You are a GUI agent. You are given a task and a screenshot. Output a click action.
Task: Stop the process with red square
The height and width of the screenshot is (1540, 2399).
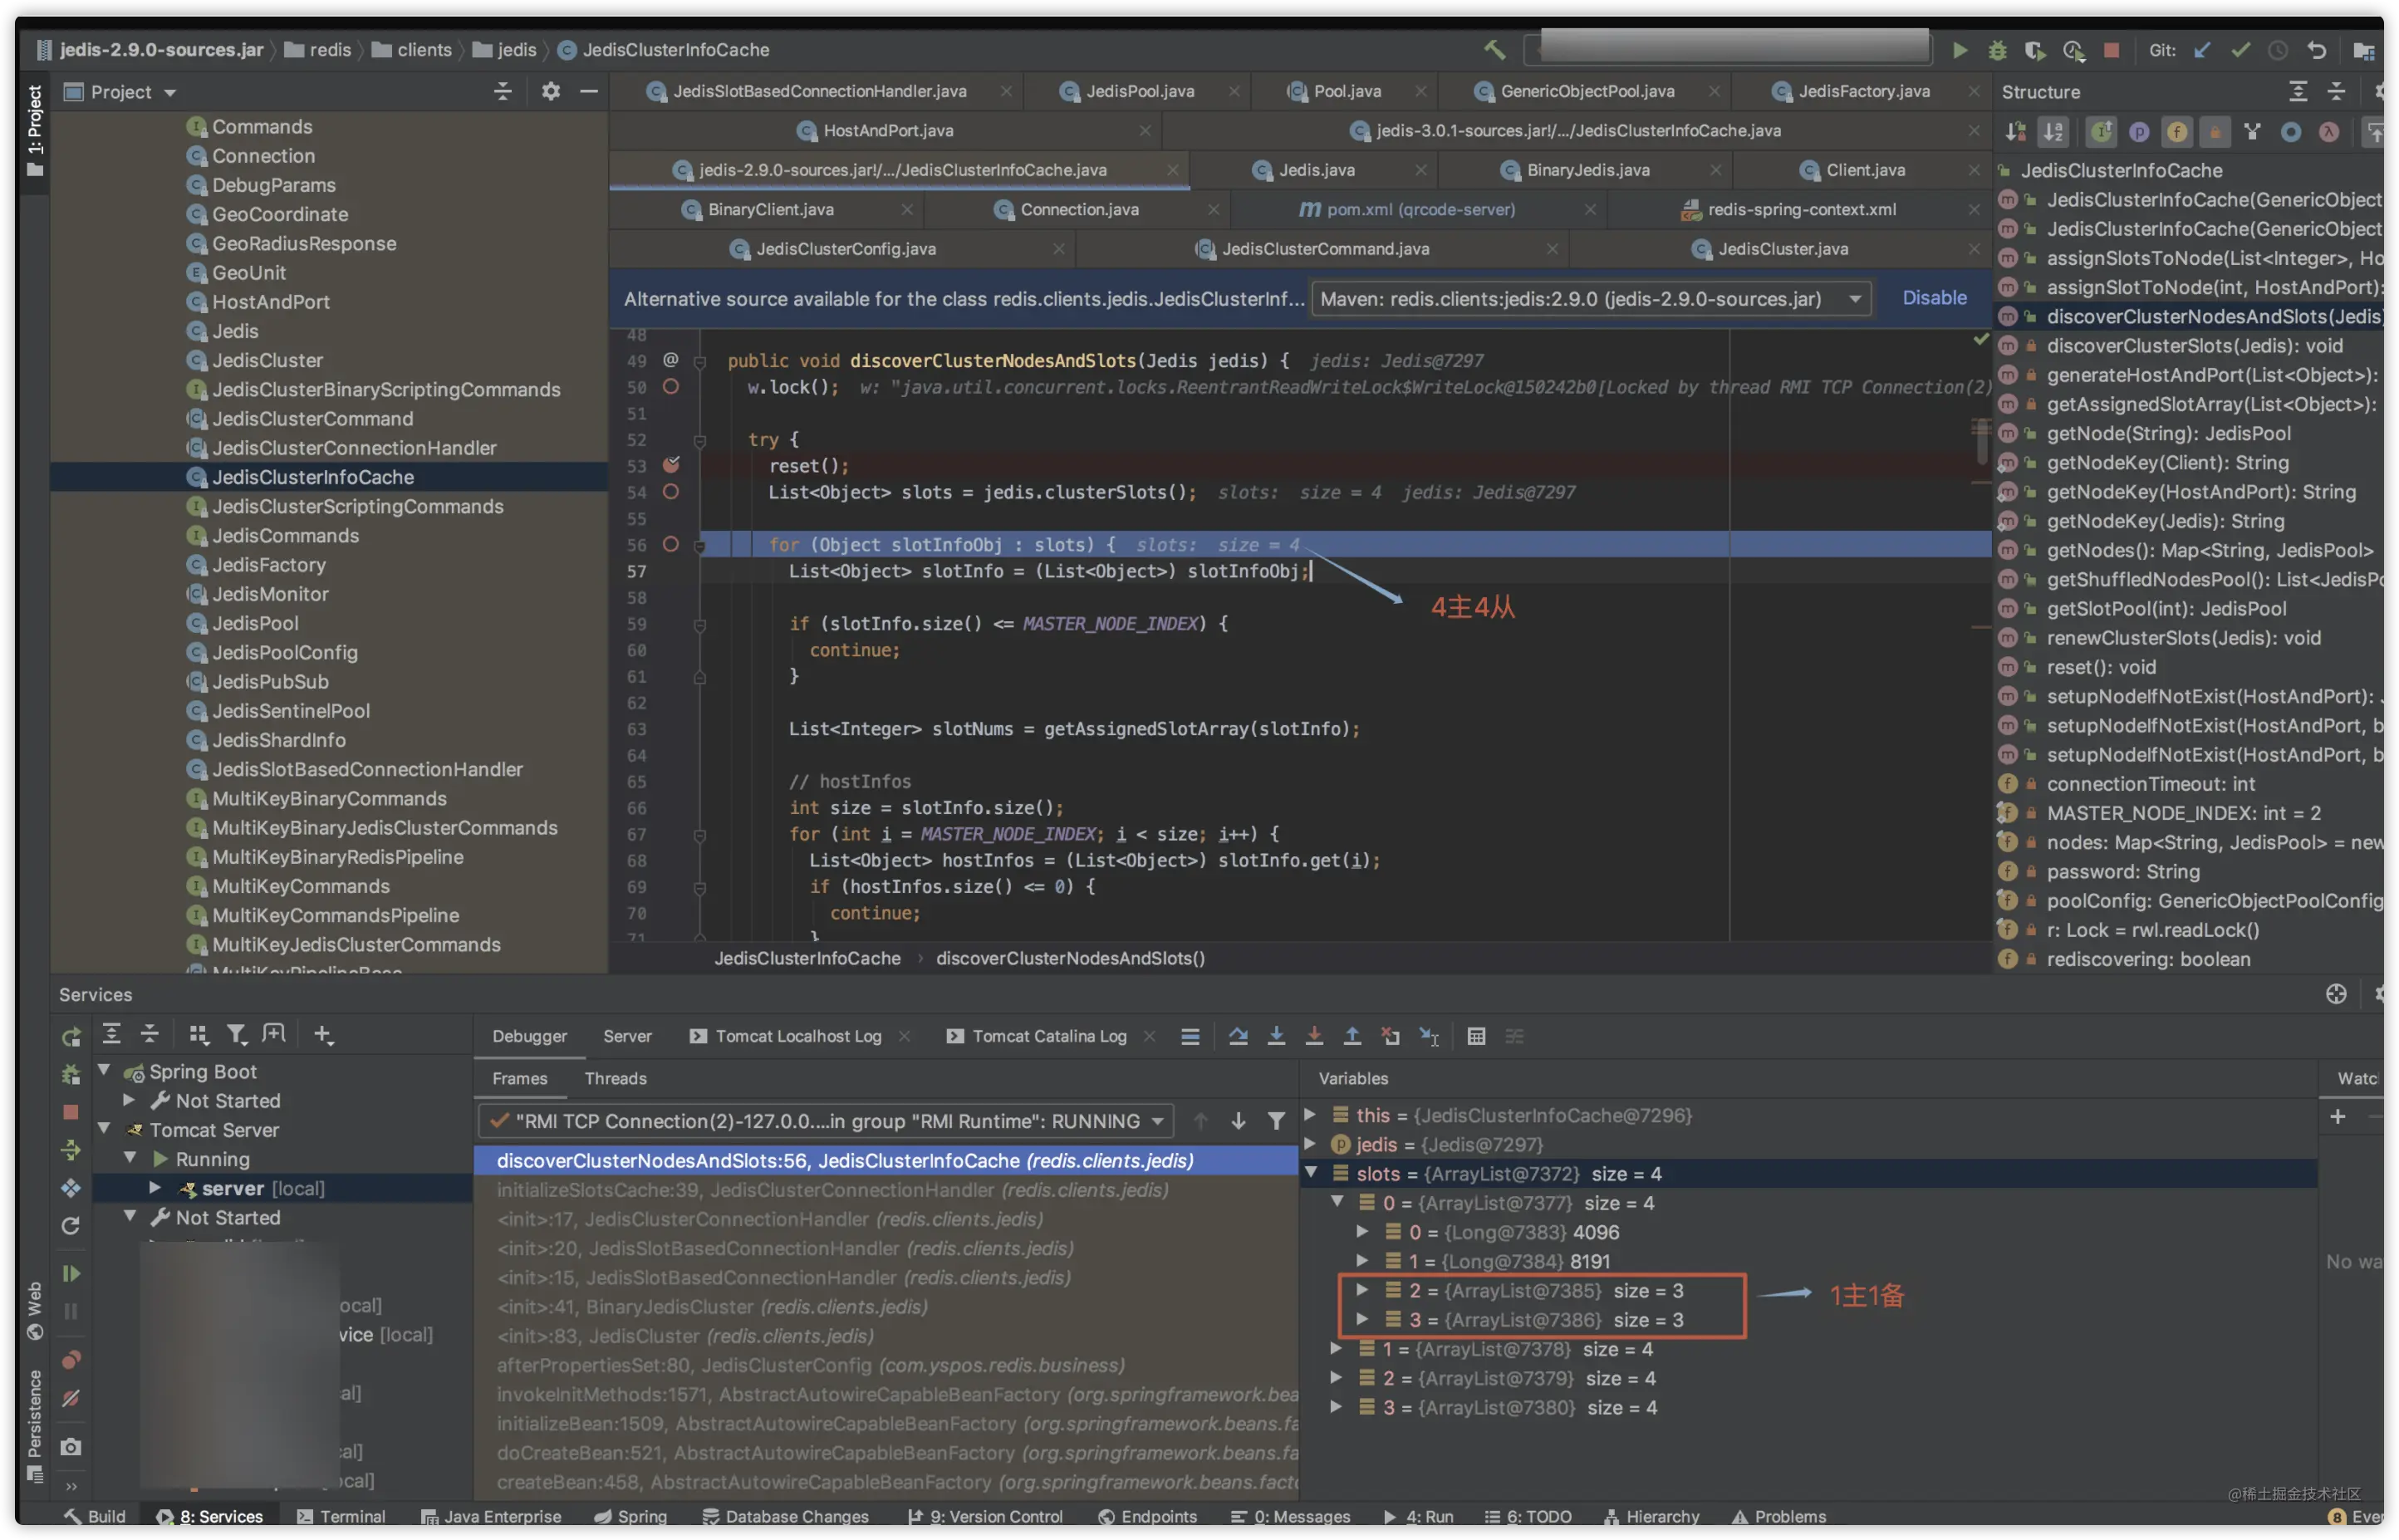pyautogui.click(x=2112, y=50)
